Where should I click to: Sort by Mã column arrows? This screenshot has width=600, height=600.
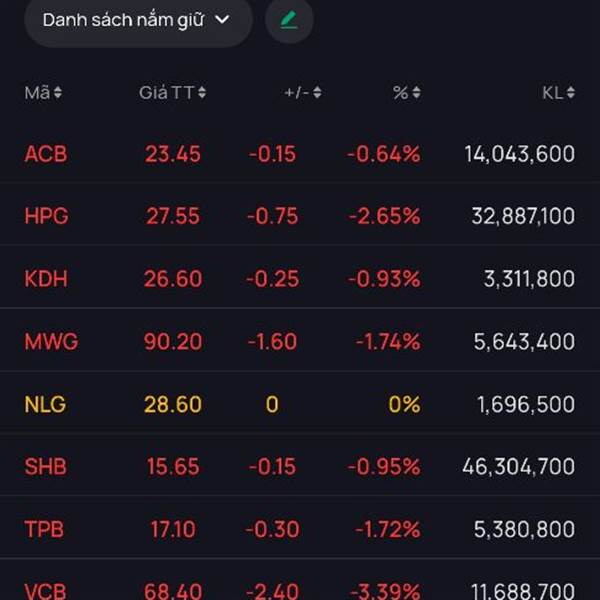click(x=58, y=93)
